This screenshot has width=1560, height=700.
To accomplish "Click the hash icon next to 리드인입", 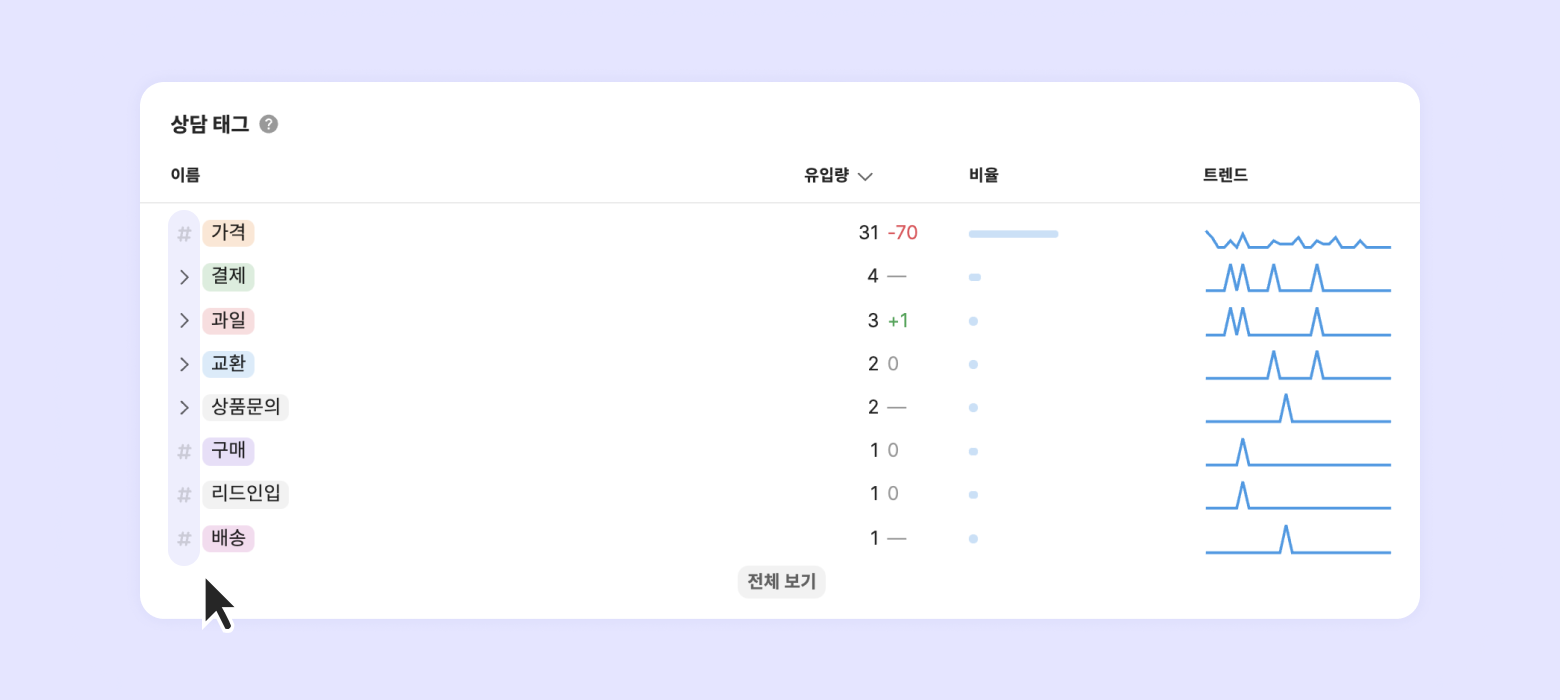I will (184, 495).
